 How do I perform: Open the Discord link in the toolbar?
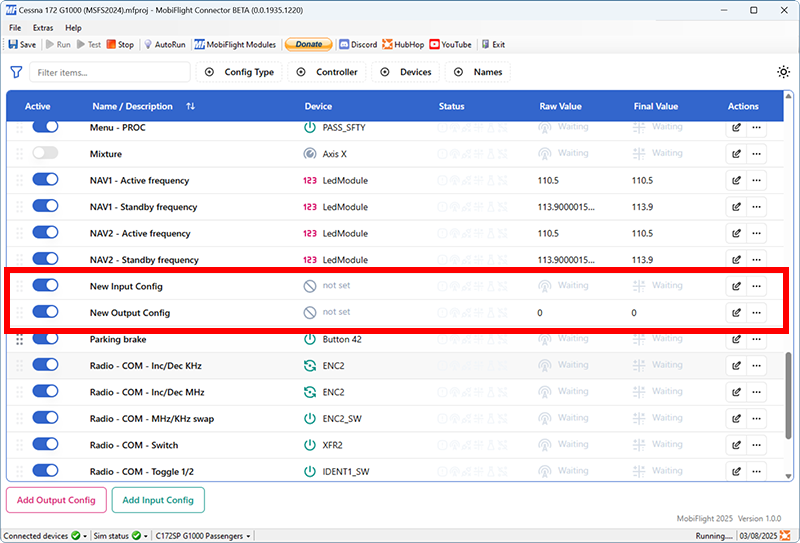358,44
